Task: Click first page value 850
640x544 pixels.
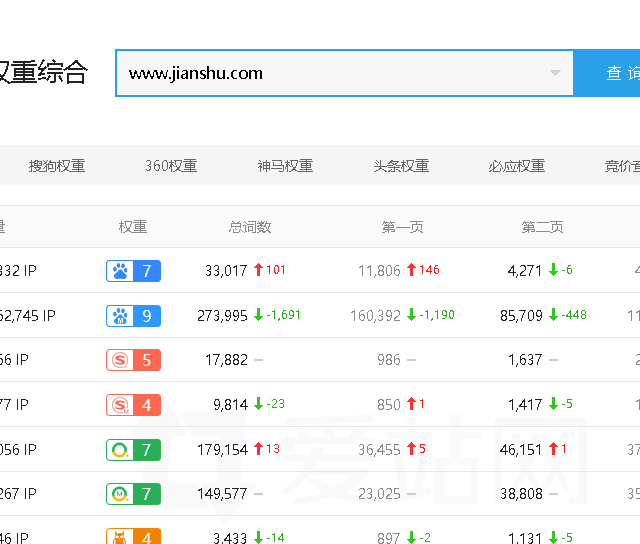Action: [x=389, y=405]
